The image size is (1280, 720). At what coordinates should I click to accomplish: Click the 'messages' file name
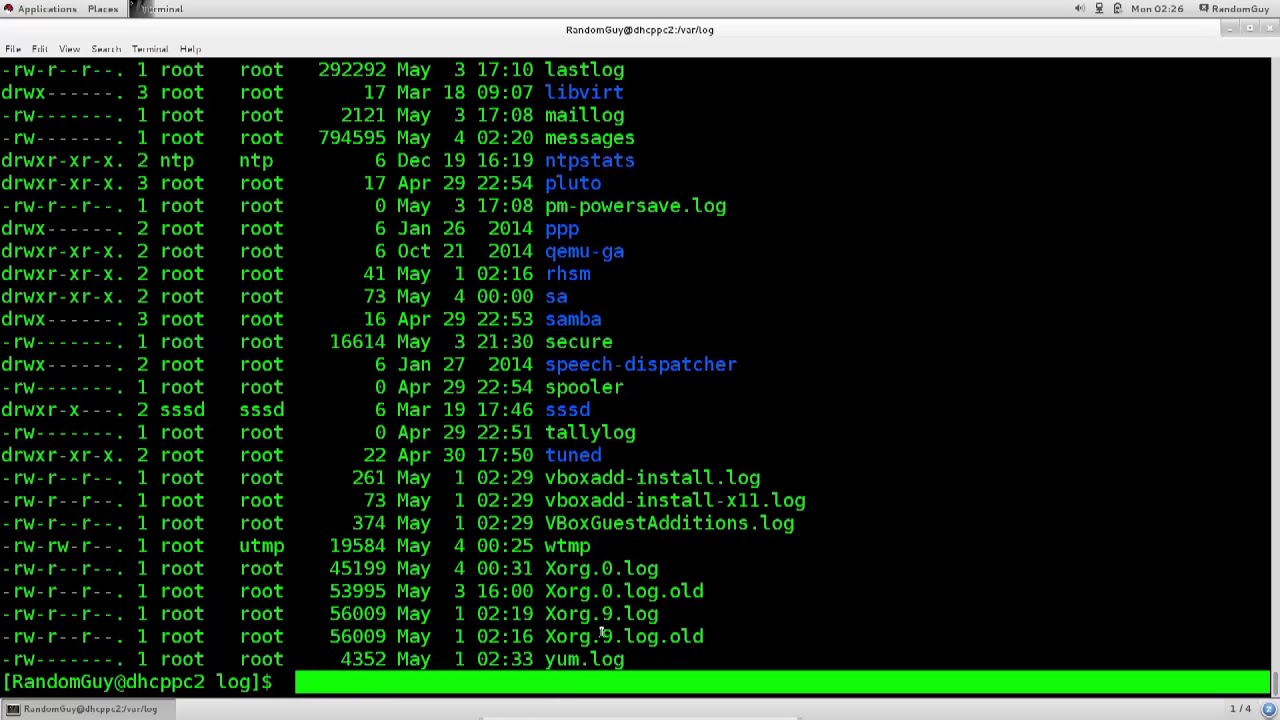pos(589,138)
